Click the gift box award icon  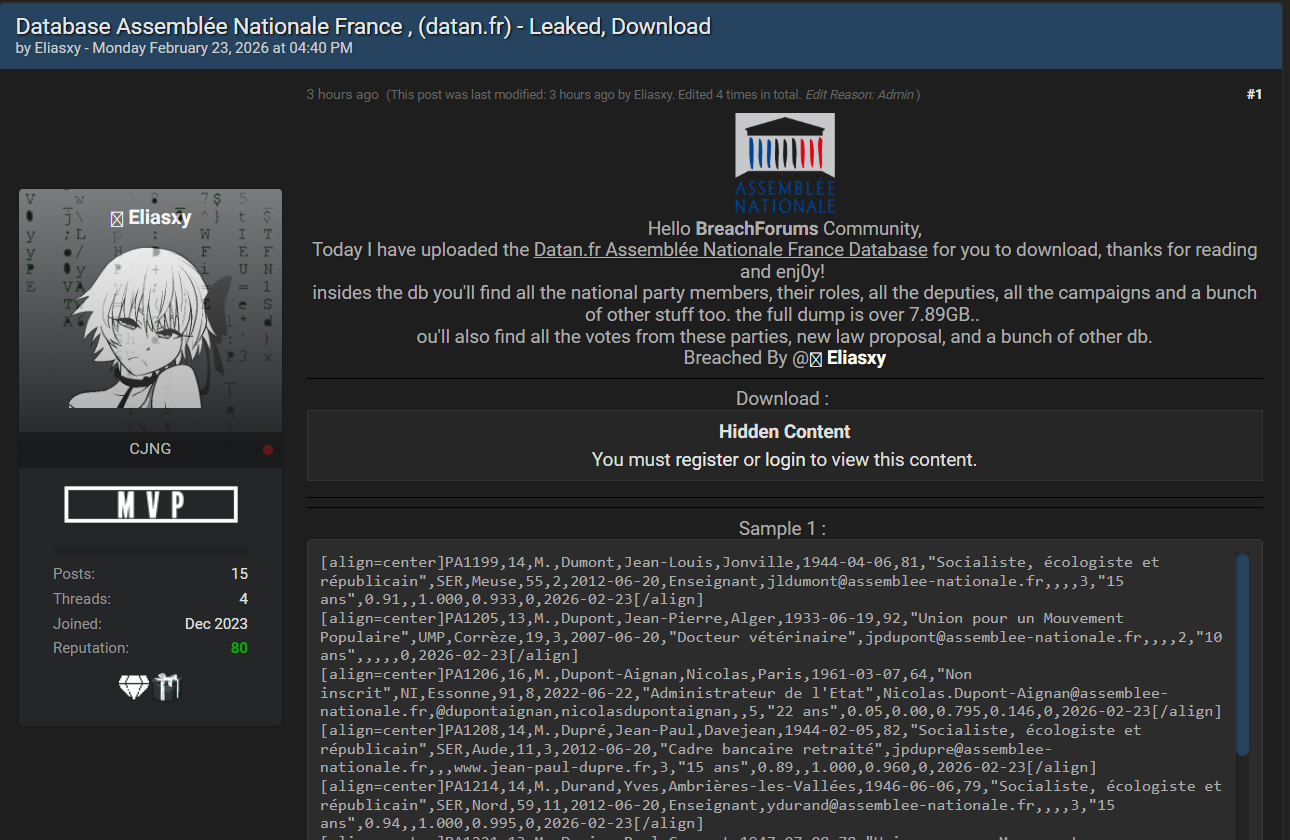168,687
